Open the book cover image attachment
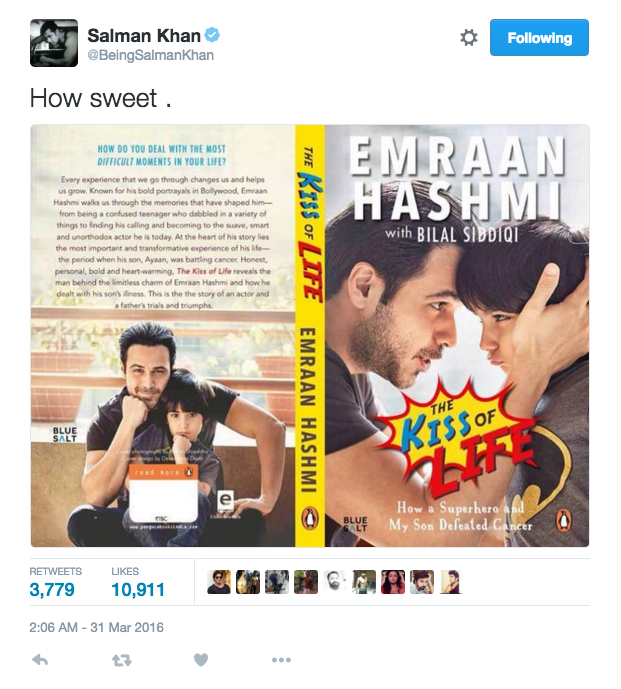 [x=310, y=336]
